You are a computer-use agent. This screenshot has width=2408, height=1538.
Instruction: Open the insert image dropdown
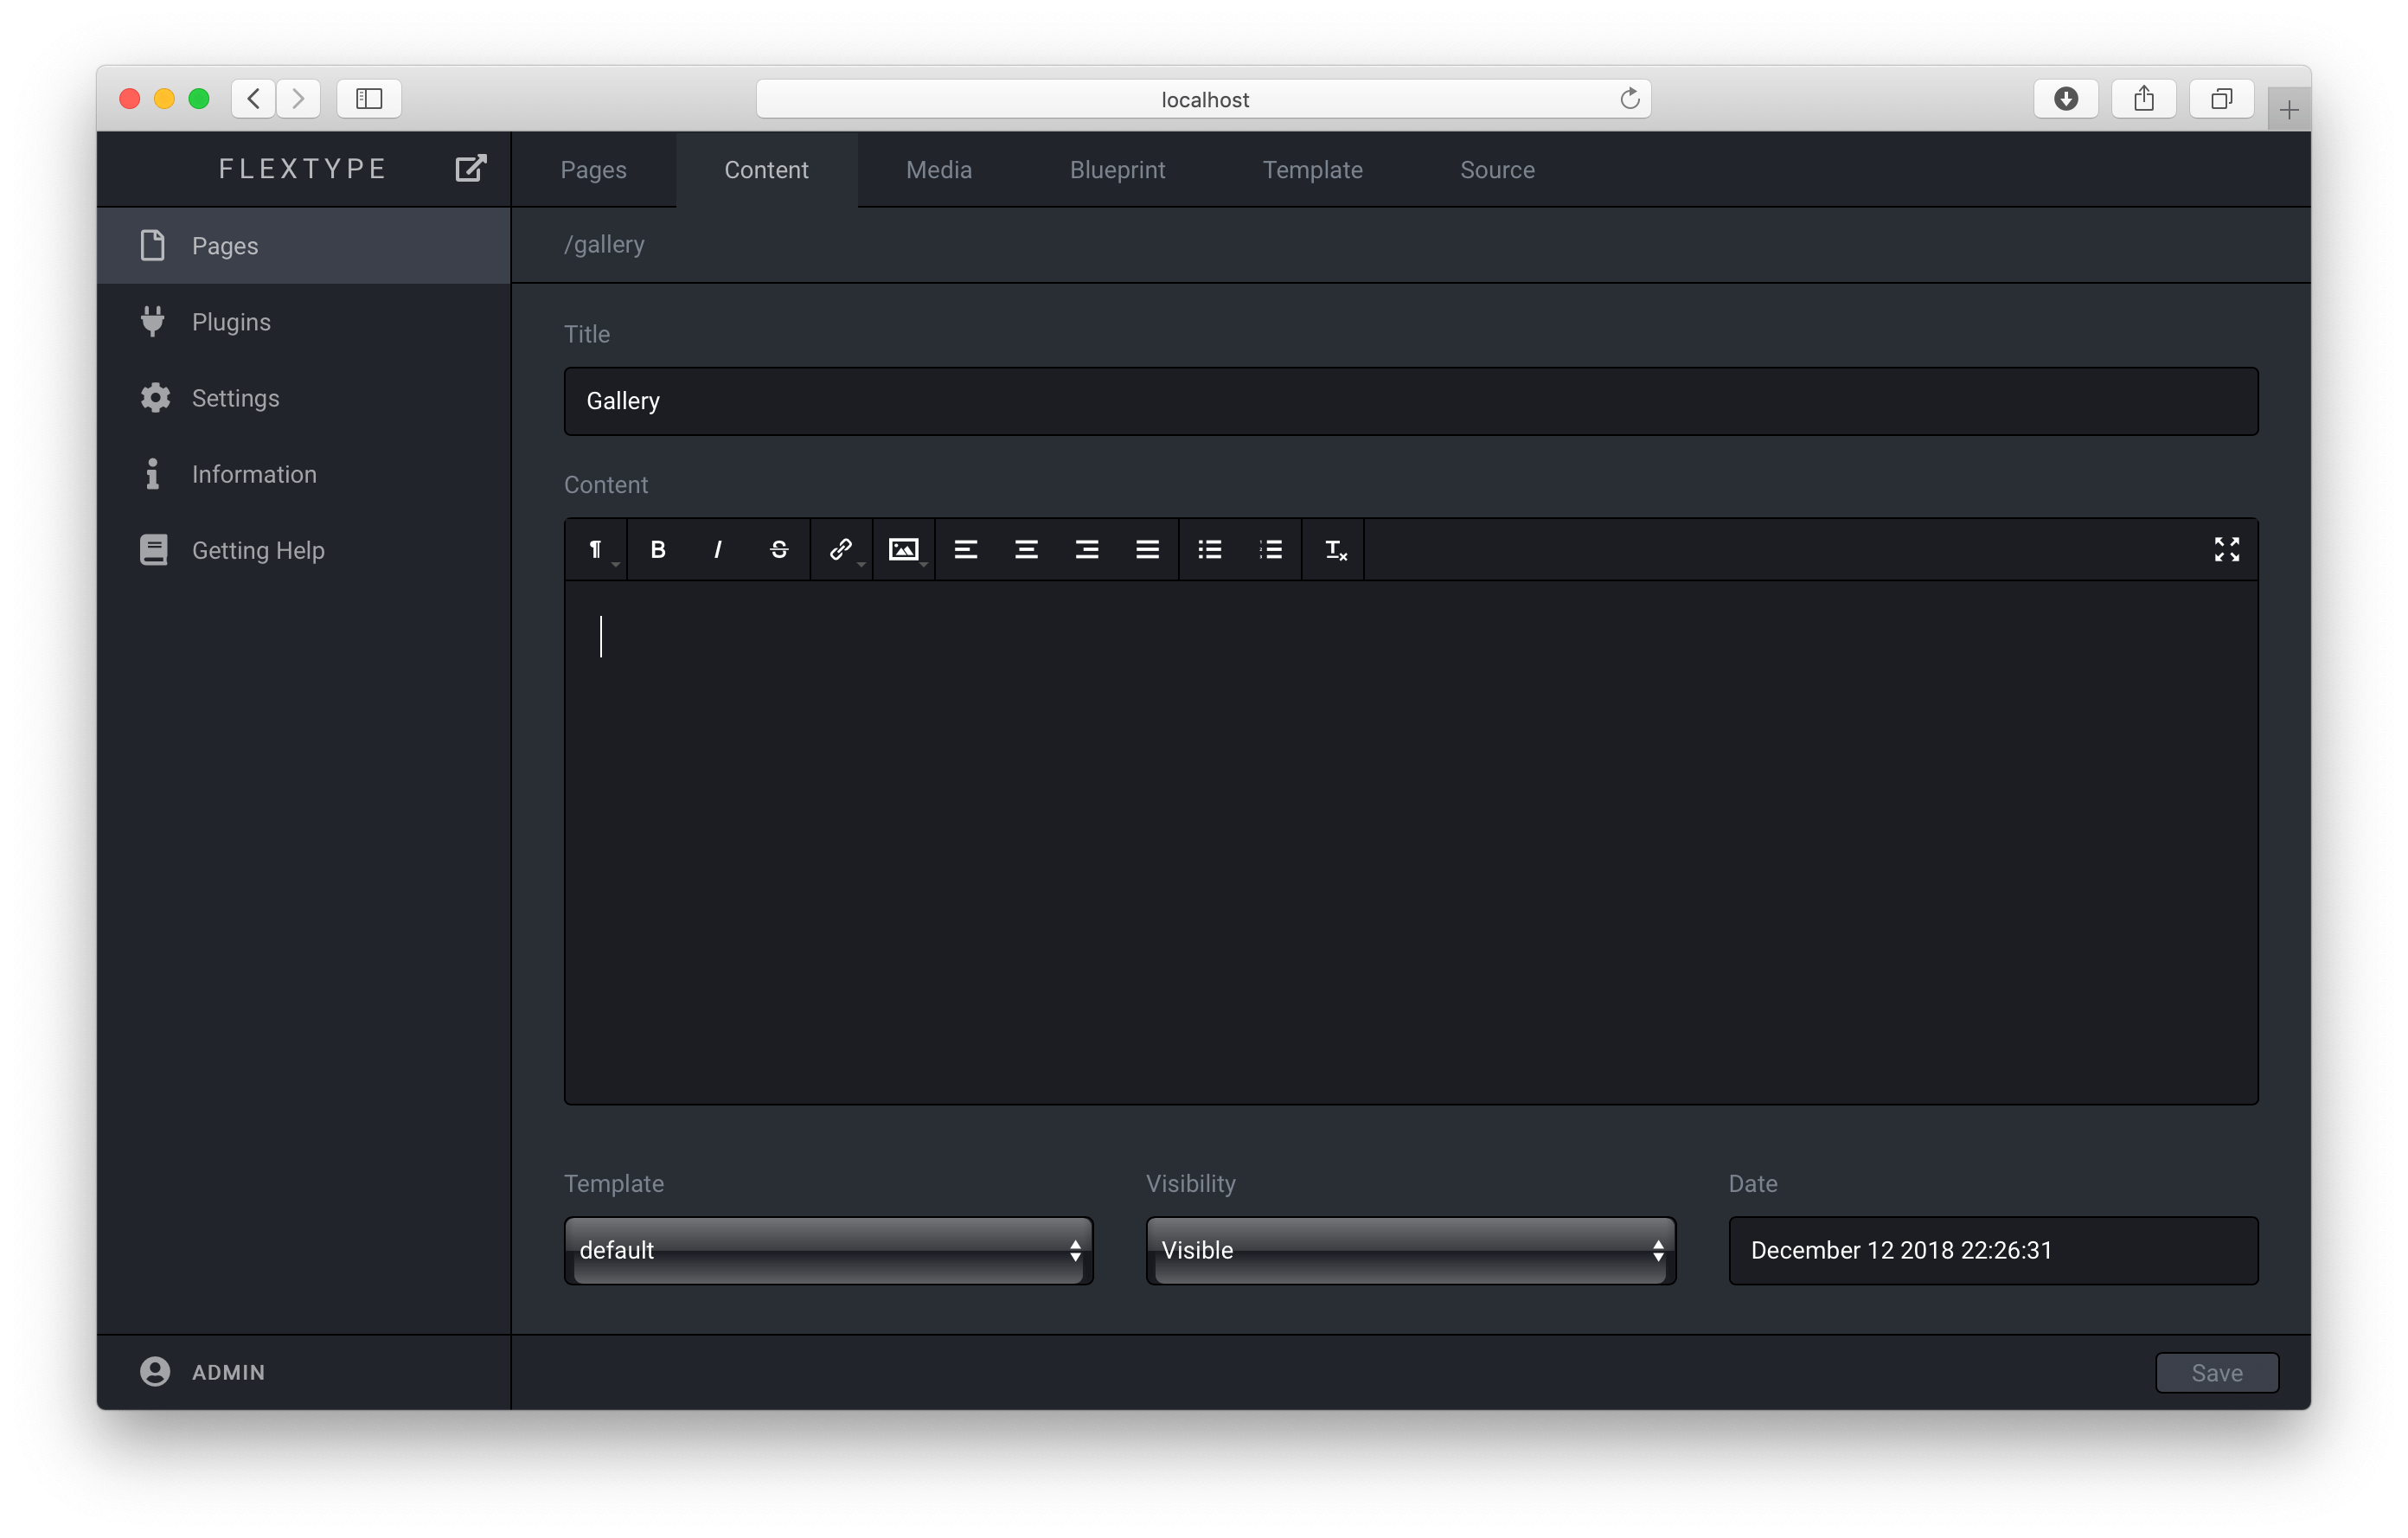click(x=904, y=549)
